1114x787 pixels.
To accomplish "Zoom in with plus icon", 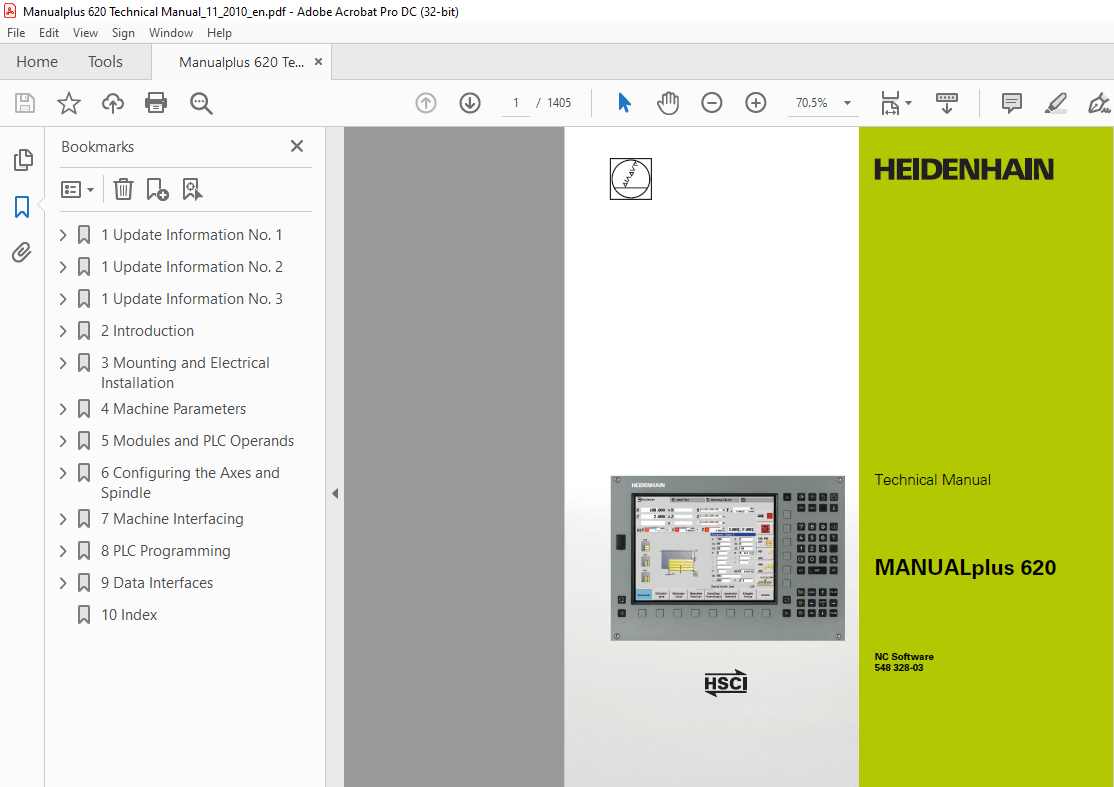I will (755, 103).
